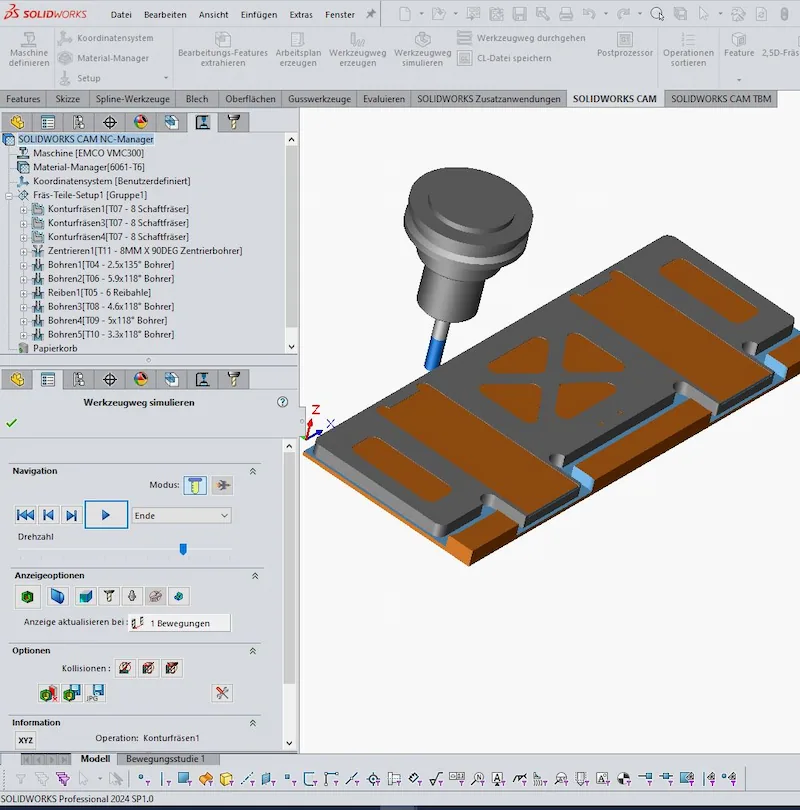The image size is (800, 810).
Task: Play the toolpath simulation
Action: pos(106,515)
